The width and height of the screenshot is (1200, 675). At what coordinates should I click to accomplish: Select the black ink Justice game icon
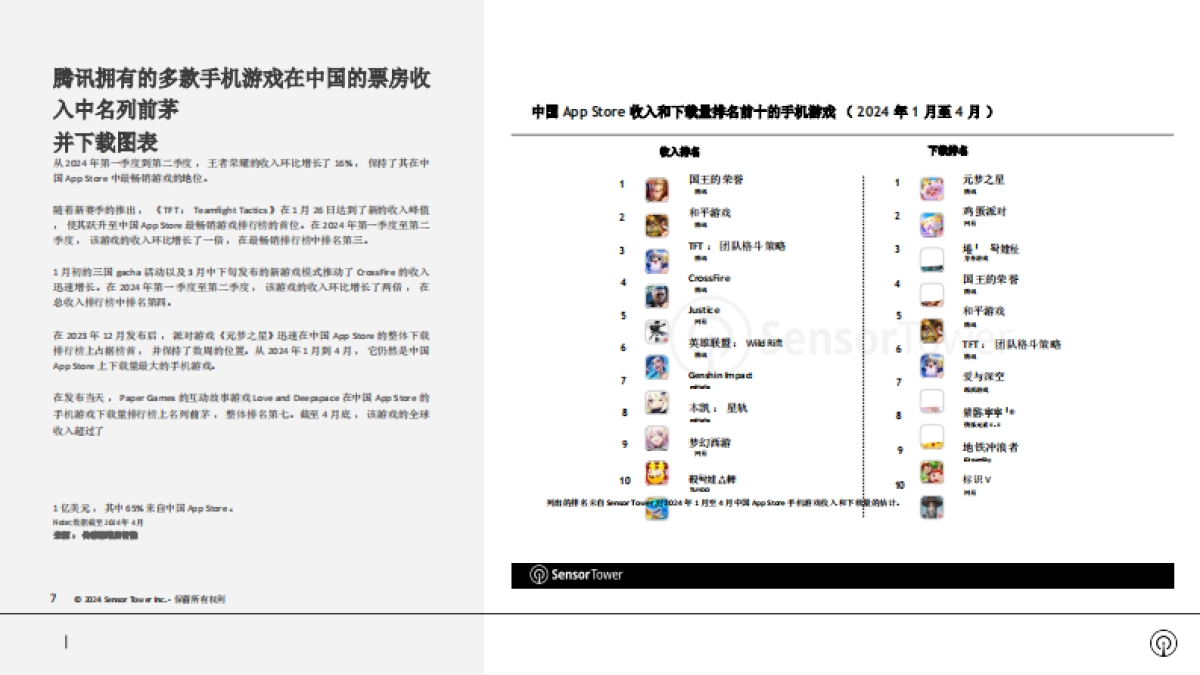[x=657, y=330]
